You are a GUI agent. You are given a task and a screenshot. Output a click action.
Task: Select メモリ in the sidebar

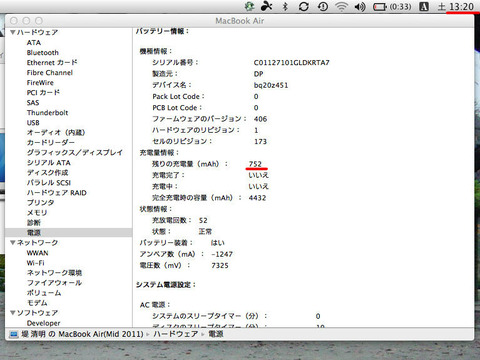click(37, 213)
